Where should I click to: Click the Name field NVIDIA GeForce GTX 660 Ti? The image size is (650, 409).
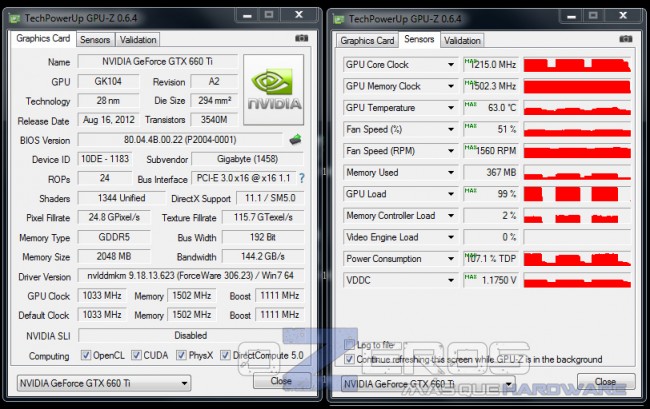pyautogui.click(x=158, y=61)
